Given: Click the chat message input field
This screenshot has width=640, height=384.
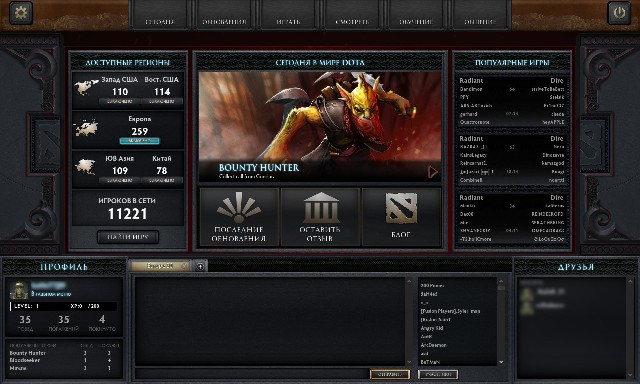Looking at the screenshot, I should [x=252, y=374].
